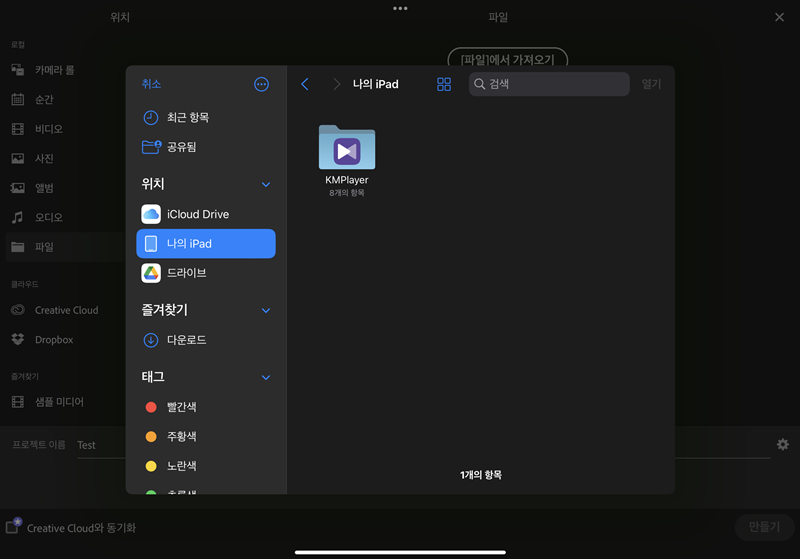Image resolution: width=800 pixels, height=559 pixels.
Task: Tap the 열기 open button
Action: (x=651, y=84)
